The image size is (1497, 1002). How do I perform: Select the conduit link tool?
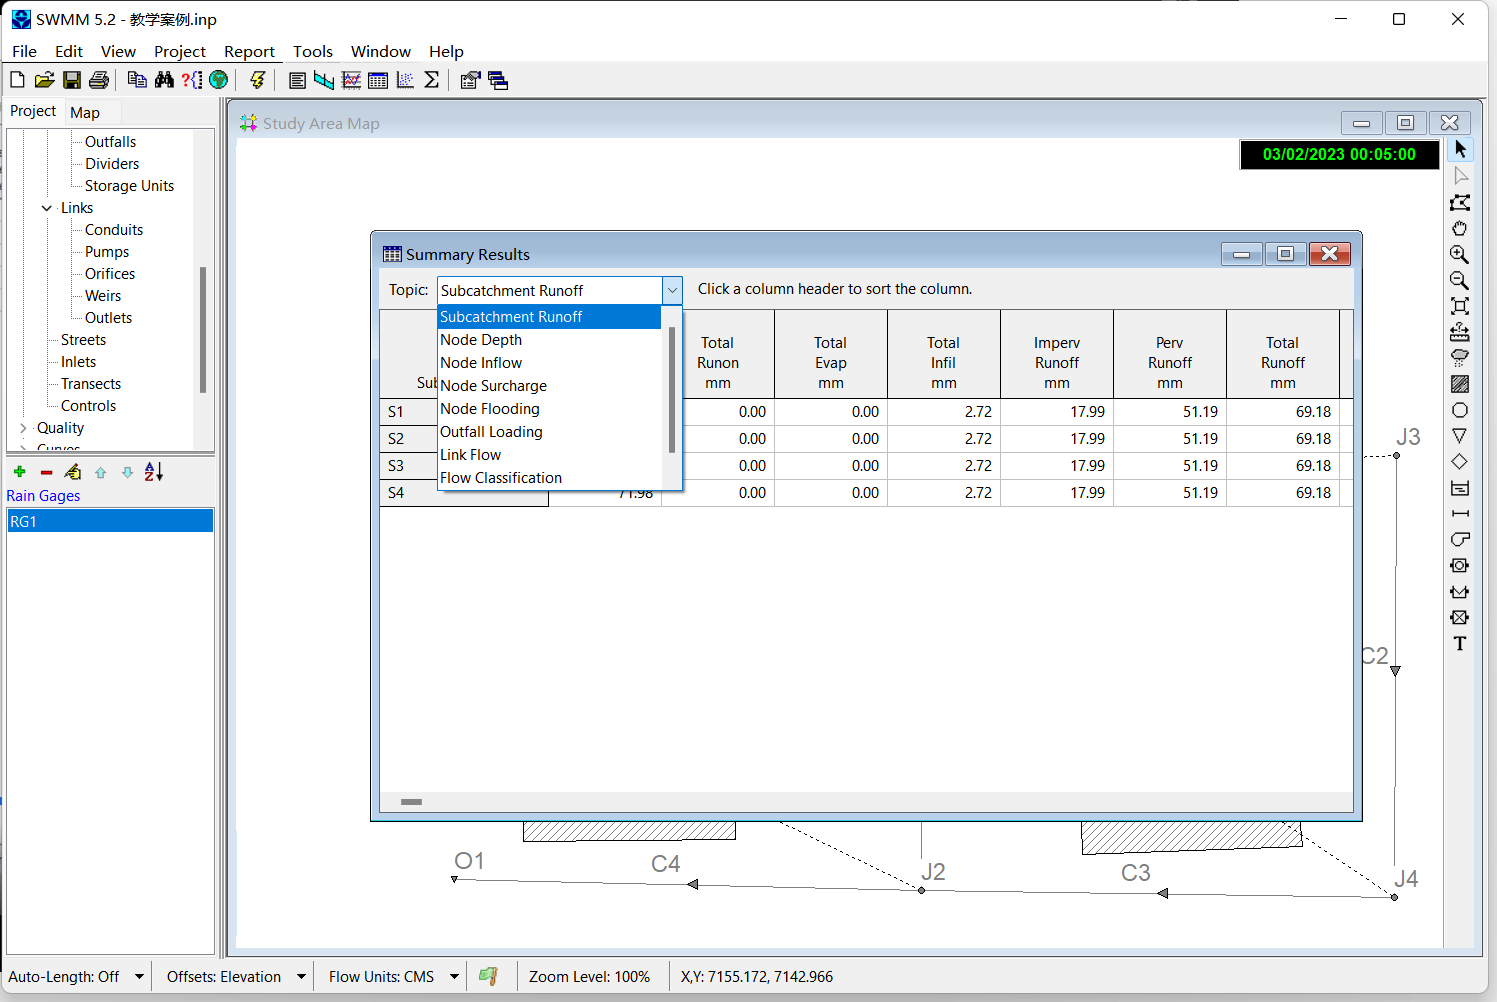pyautogui.click(x=1460, y=513)
